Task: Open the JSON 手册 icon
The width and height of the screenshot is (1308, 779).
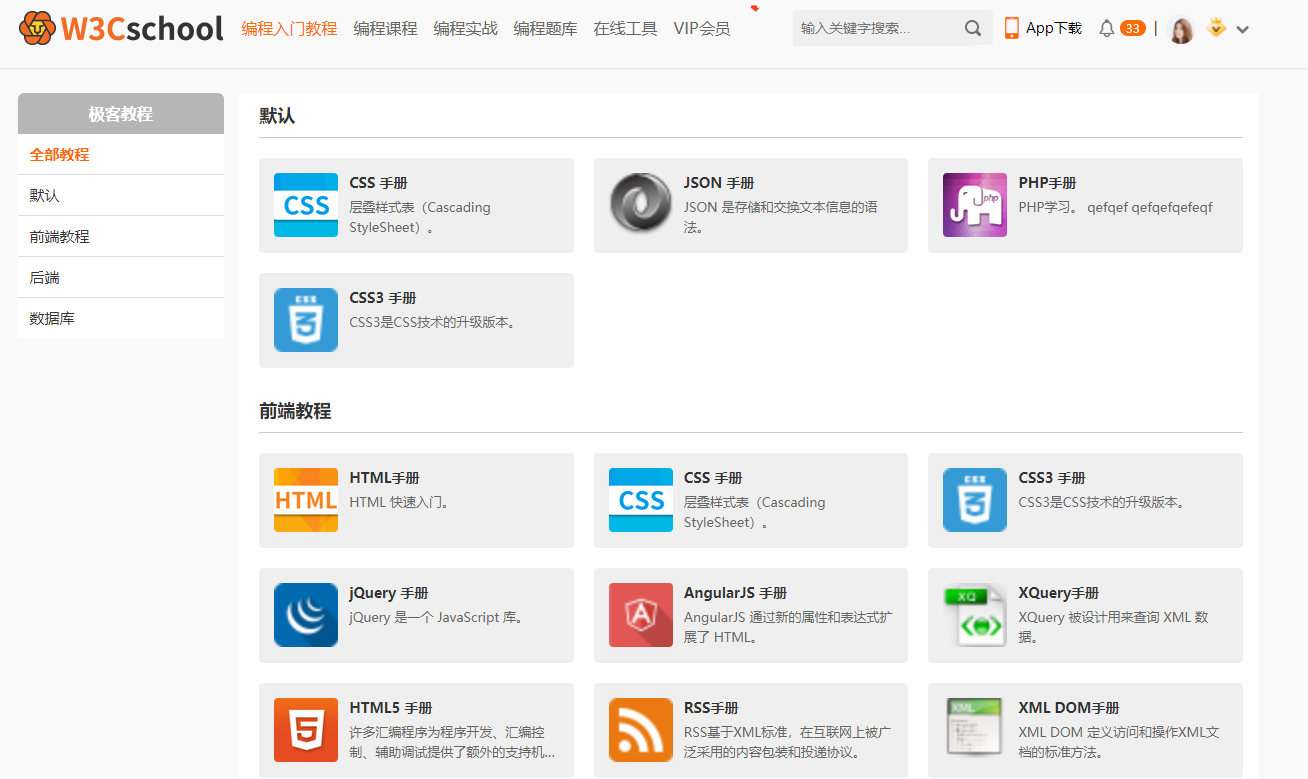Action: click(x=641, y=205)
